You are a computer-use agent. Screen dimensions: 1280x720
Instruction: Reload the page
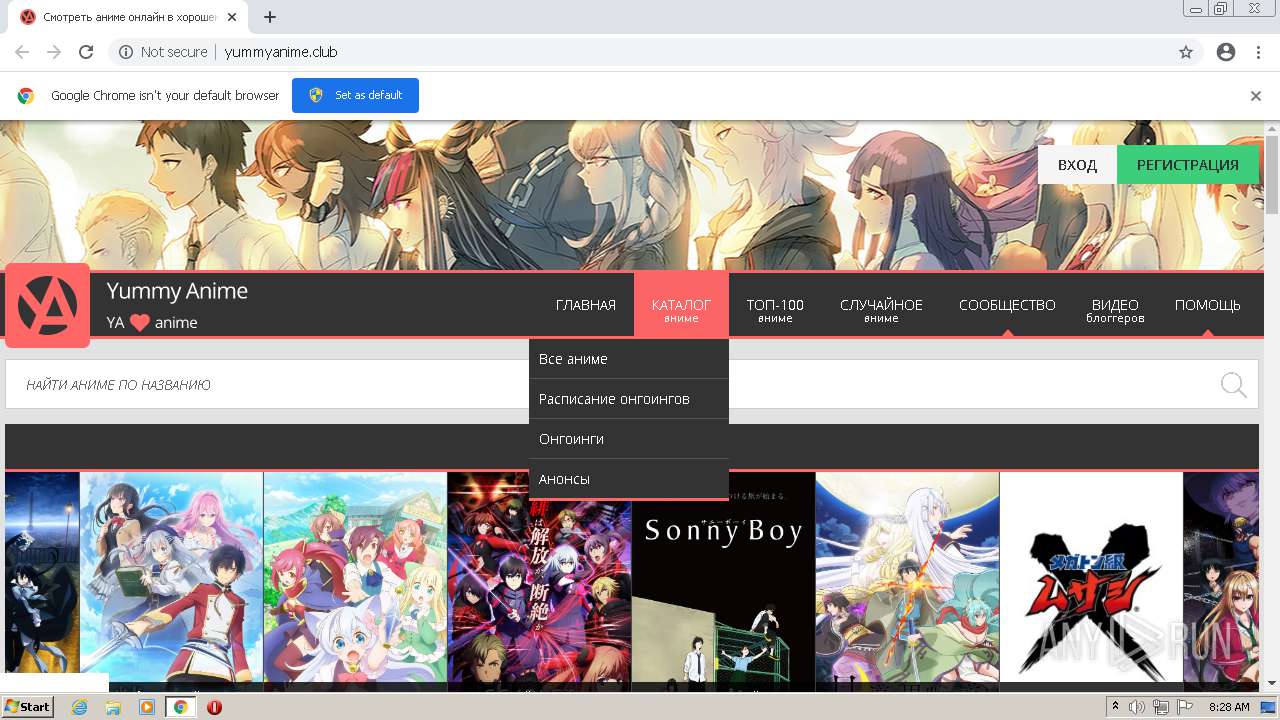tap(86, 52)
